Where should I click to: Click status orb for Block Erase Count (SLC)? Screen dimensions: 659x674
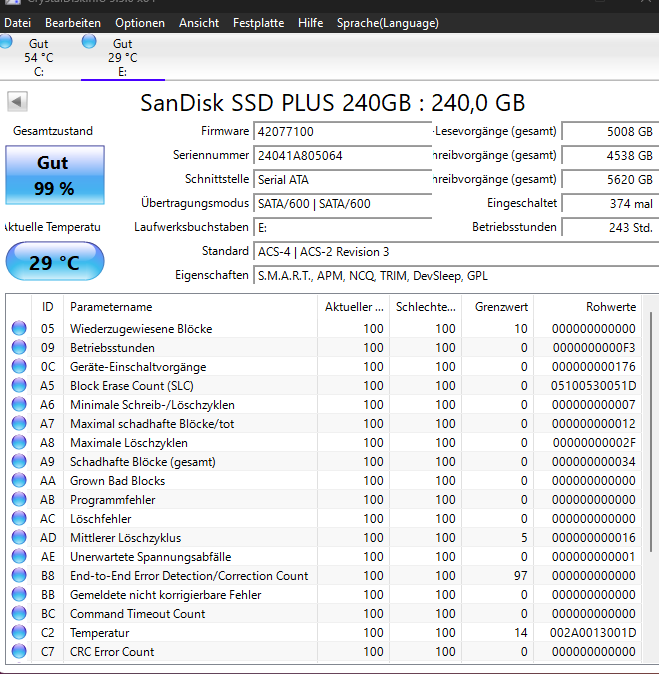pyautogui.click(x=19, y=385)
